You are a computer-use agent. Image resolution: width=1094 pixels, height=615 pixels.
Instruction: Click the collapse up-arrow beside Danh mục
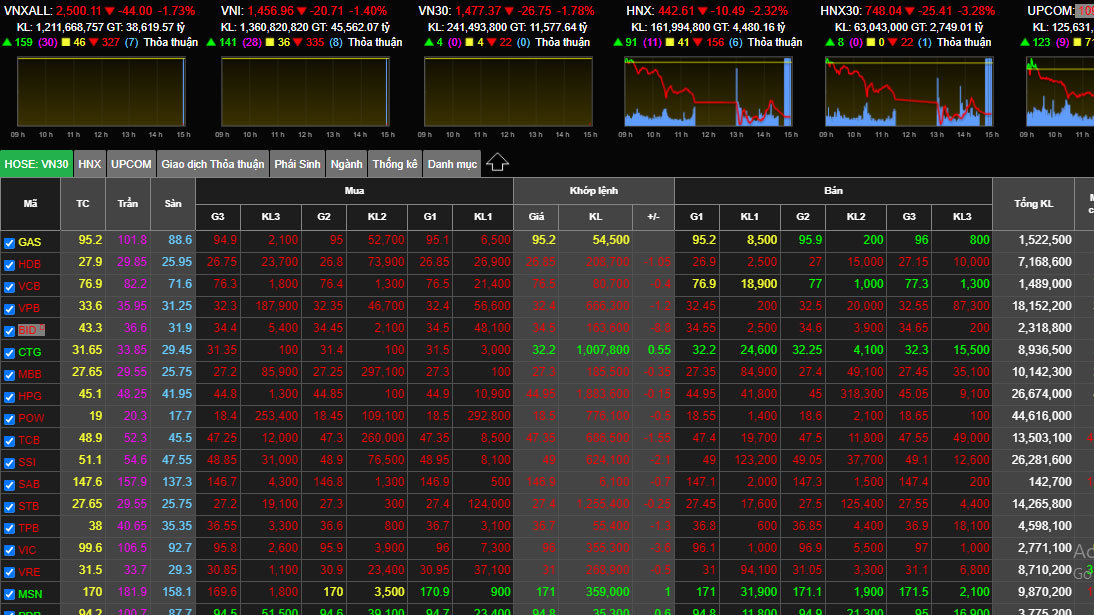497,163
